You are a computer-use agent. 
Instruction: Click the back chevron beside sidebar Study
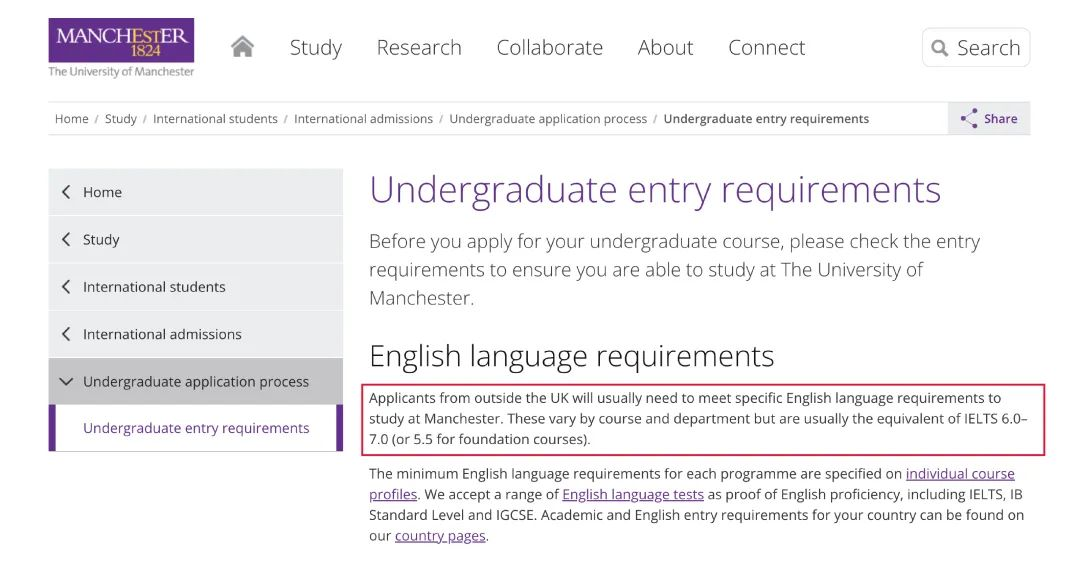click(x=66, y=239)
